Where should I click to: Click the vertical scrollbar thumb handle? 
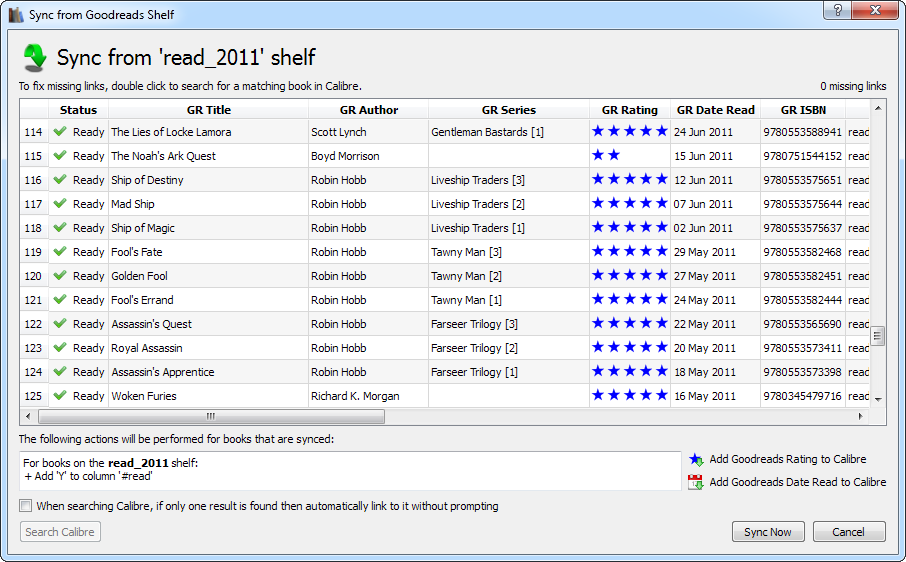(x=878, y=335)
